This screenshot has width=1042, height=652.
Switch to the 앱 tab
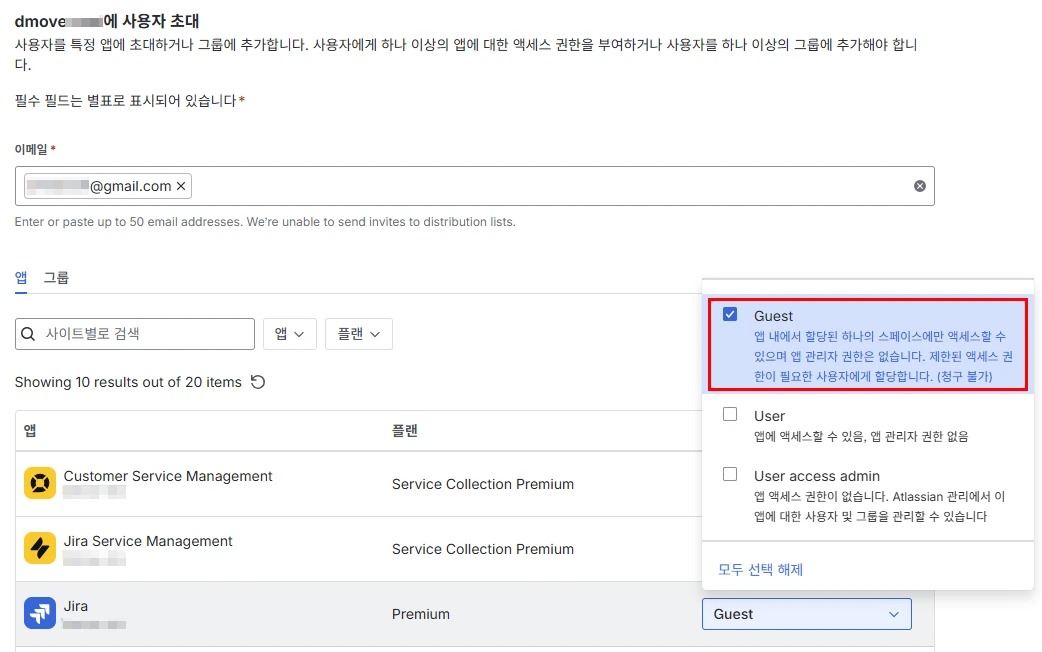[21, 277]
